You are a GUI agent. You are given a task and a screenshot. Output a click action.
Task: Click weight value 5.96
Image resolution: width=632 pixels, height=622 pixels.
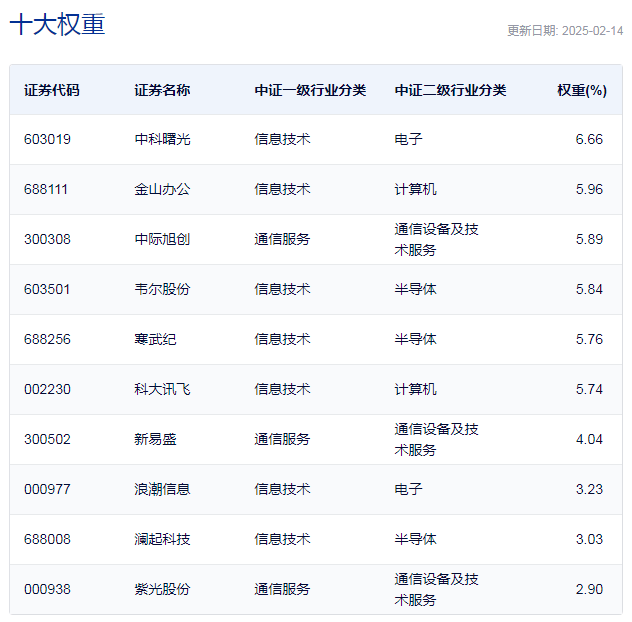(589, 189)
